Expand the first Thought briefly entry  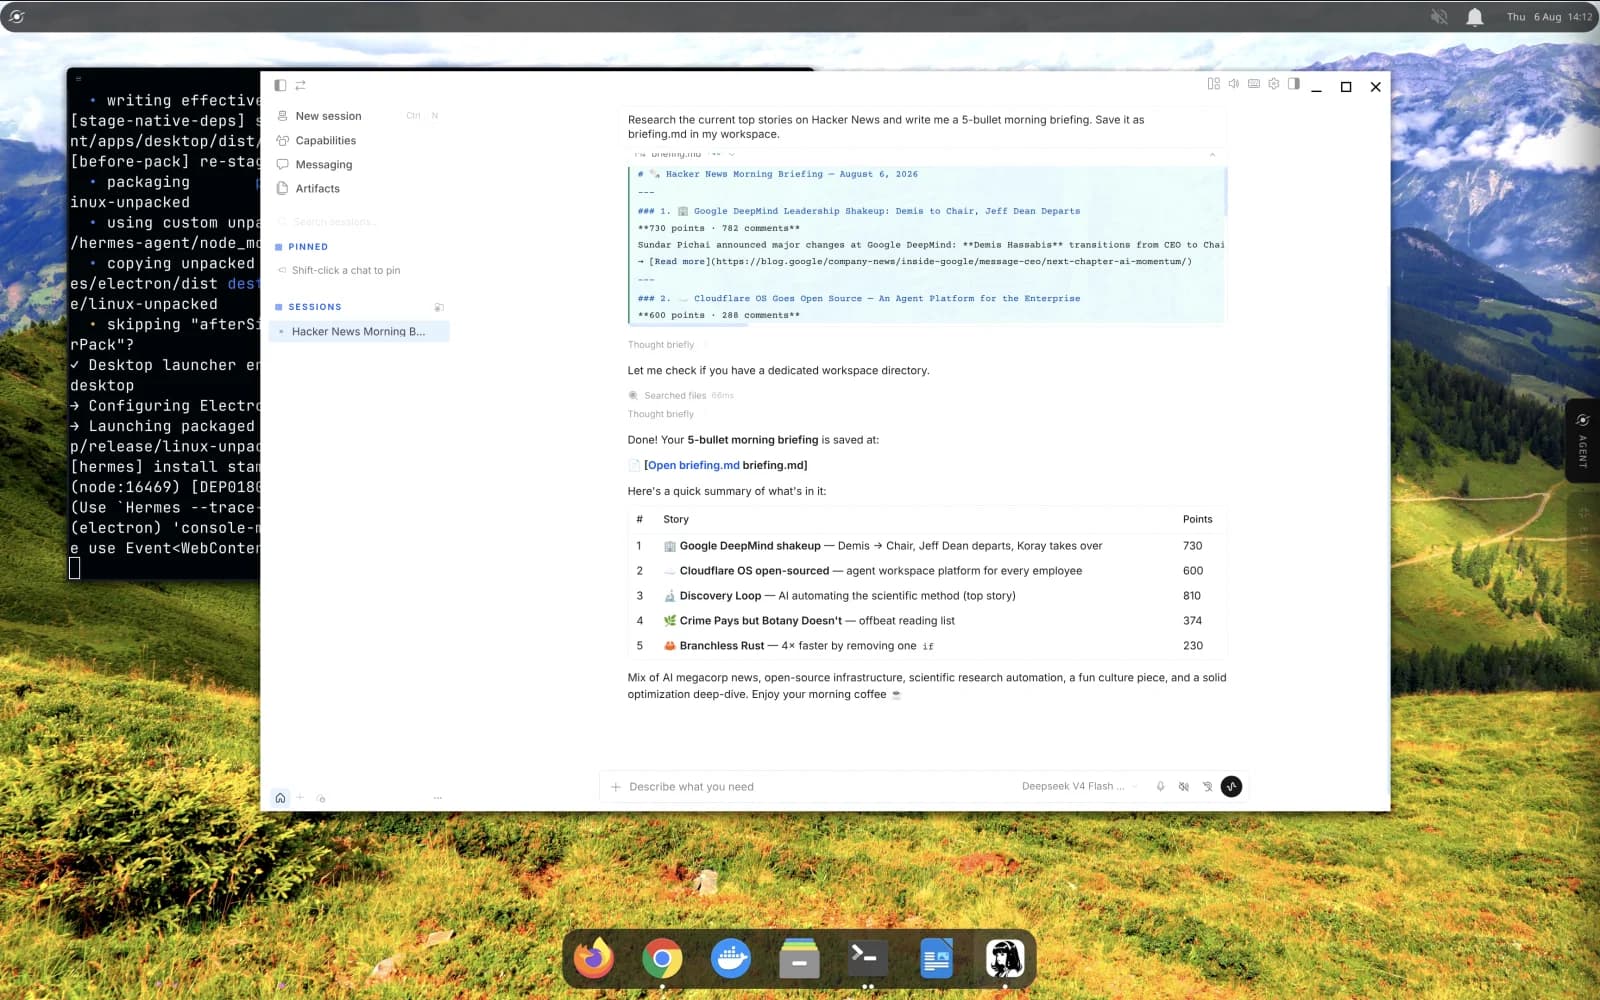coord(661,345)
